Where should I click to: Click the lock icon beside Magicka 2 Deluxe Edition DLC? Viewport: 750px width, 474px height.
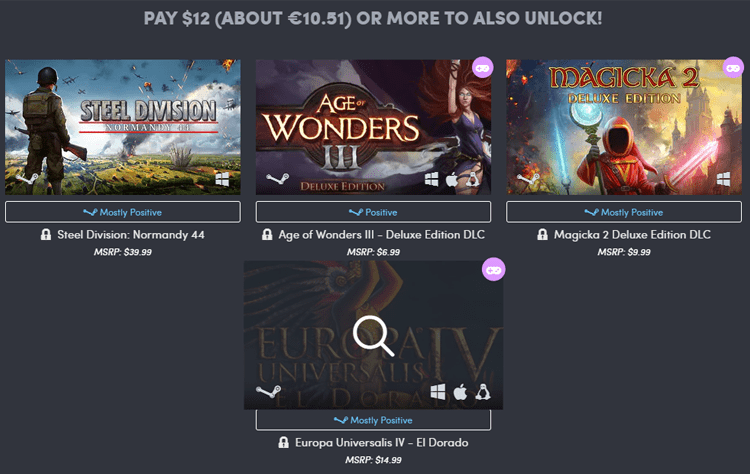[x=542, y=234]
